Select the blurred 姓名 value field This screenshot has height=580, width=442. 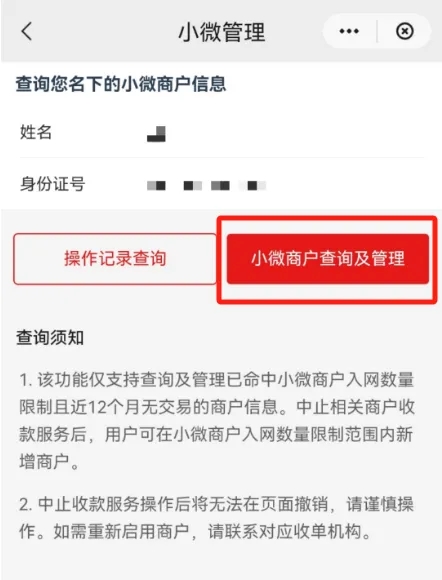[156, 134]
